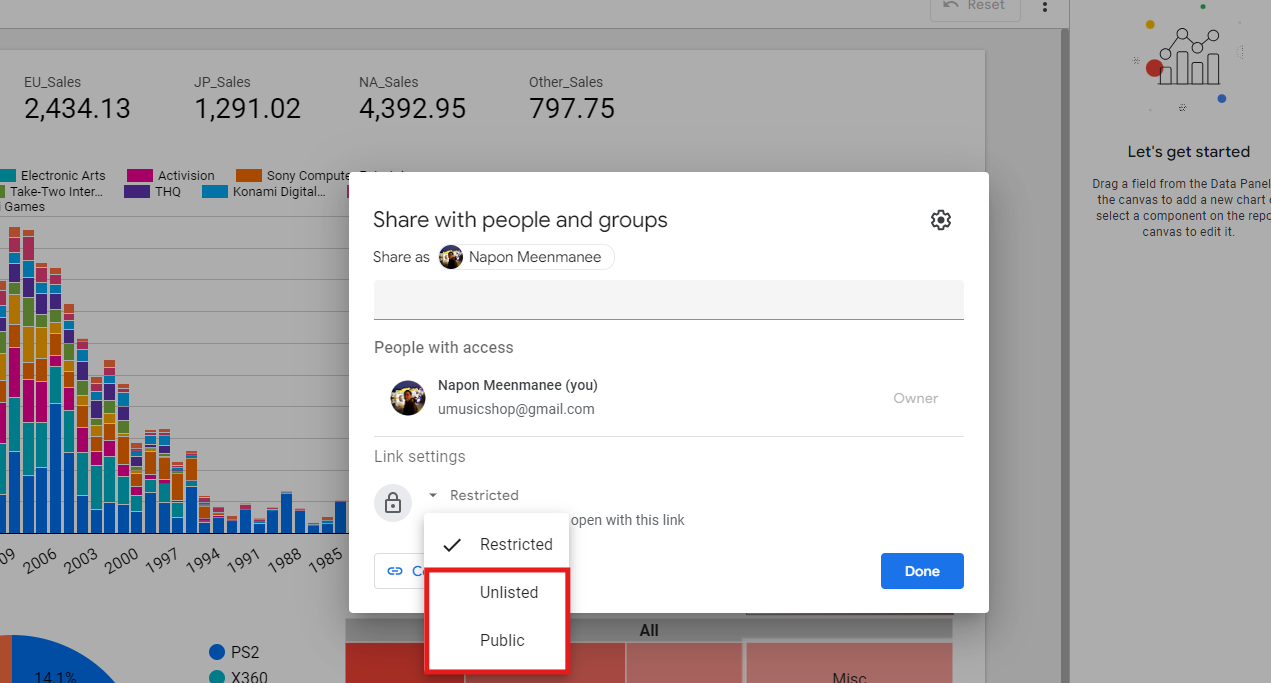Click the Reset undo arrow icon
This screenshot has width=1271, height=683.
click(x=951, y=6)
